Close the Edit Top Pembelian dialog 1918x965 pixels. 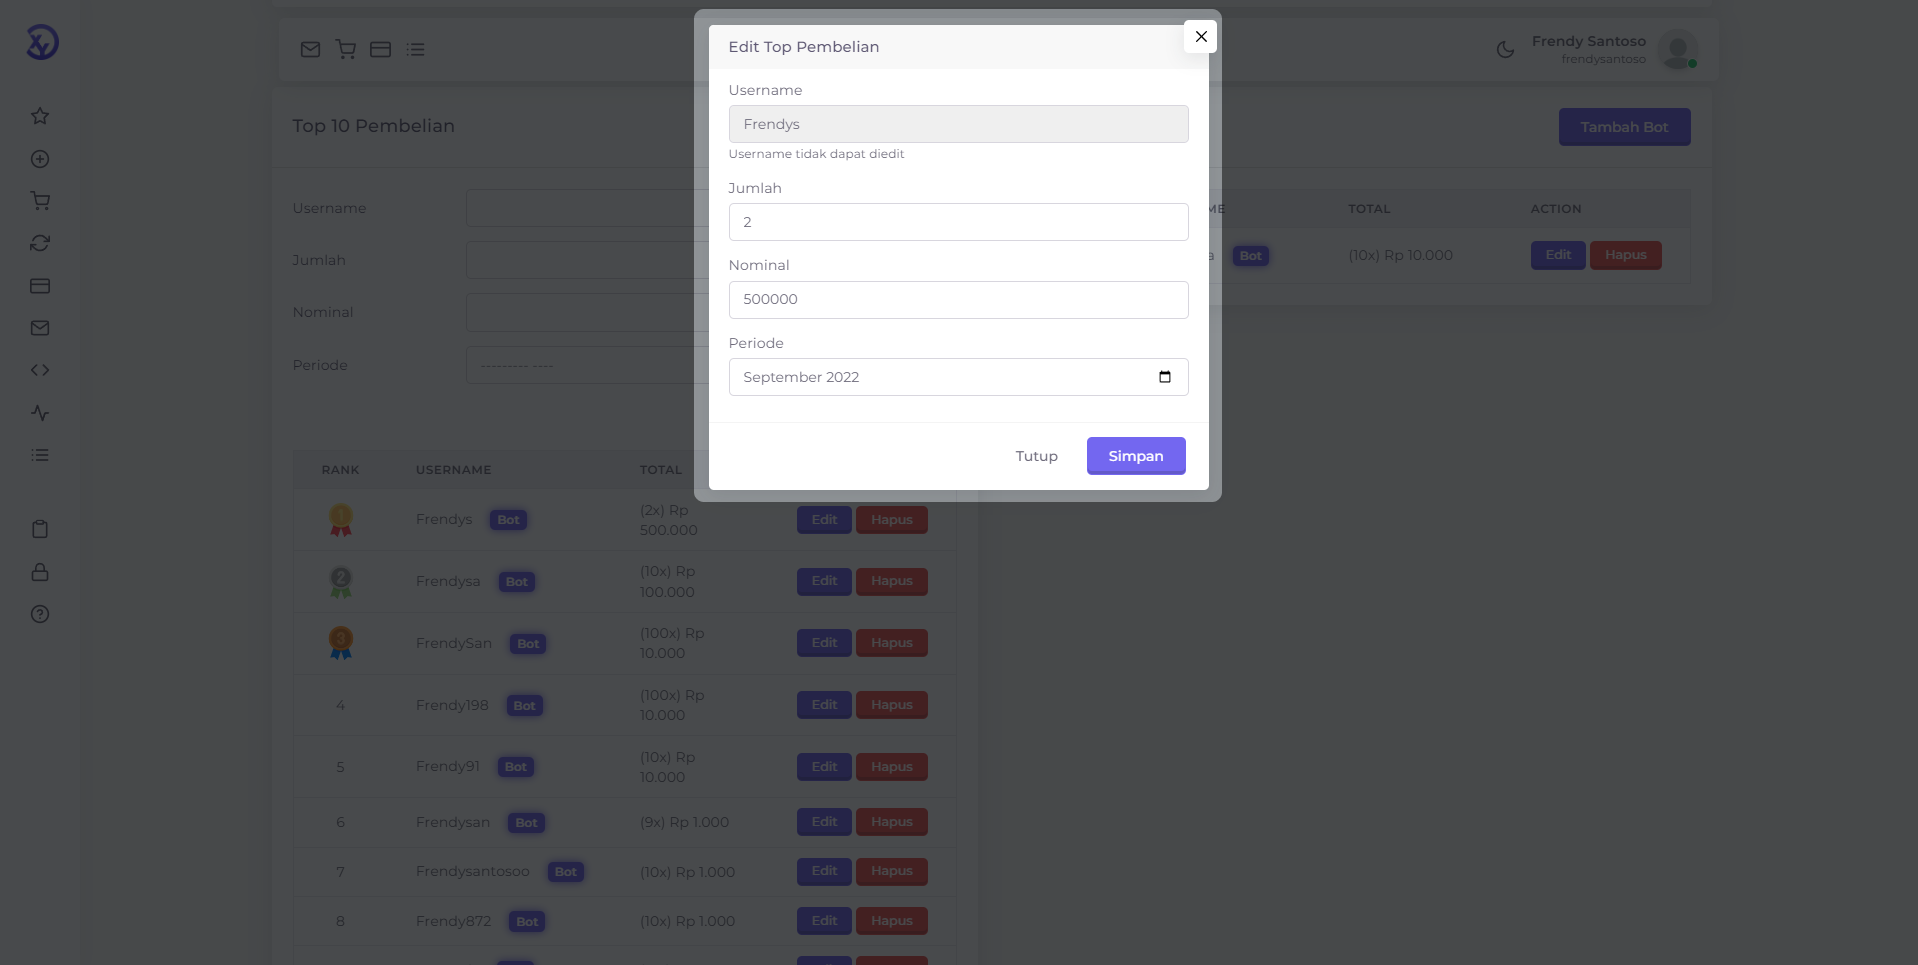coord(1201,36)
